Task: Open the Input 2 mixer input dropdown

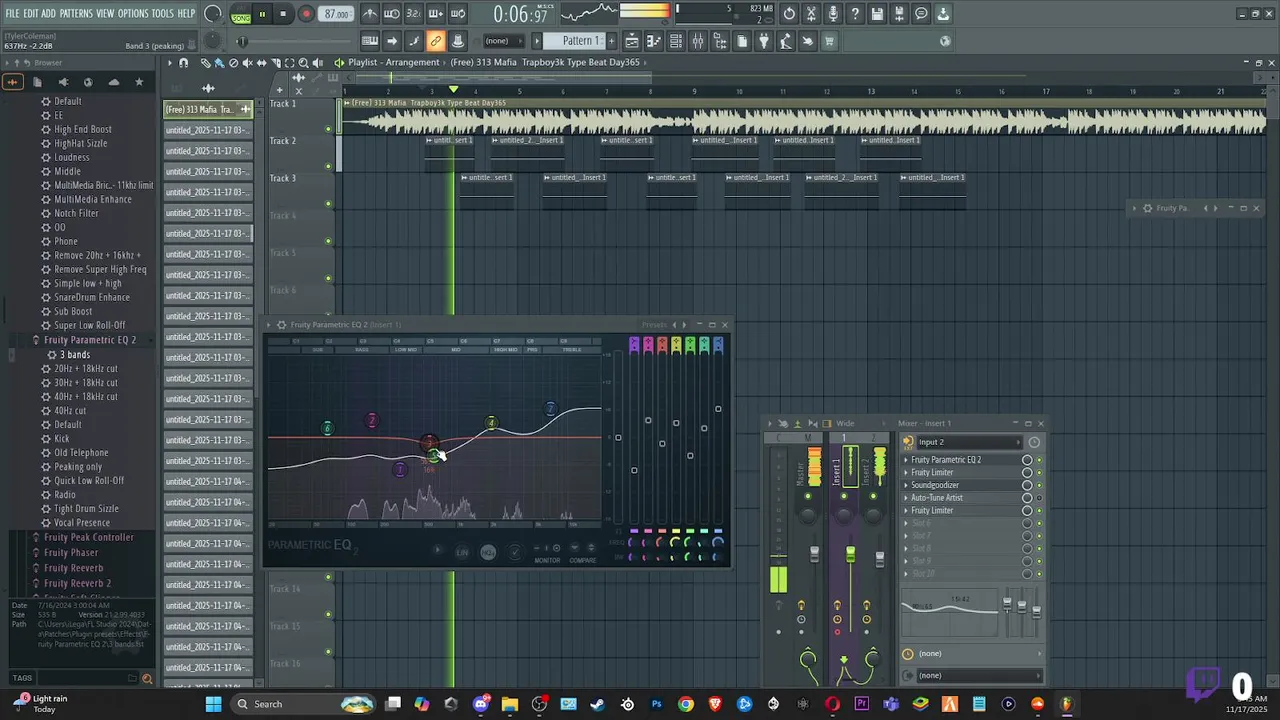Action: (x=971, y=442)
